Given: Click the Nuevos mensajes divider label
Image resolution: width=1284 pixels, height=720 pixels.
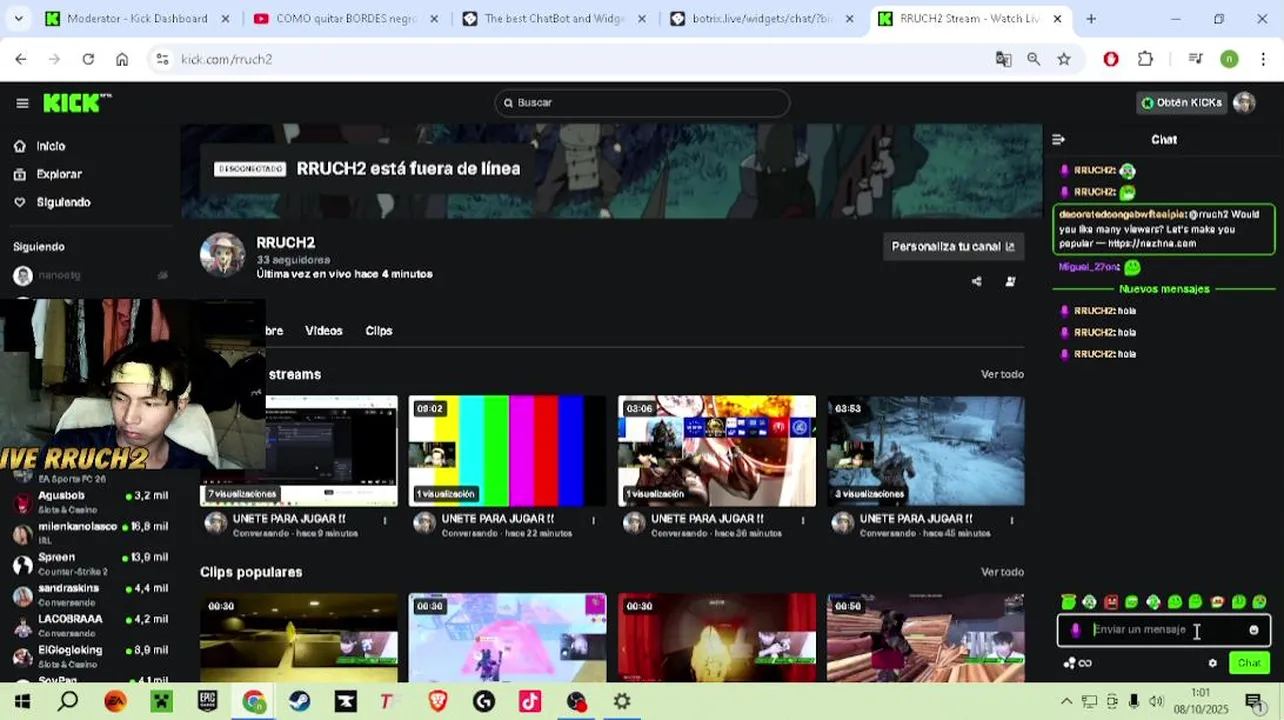Looking at the screenshot, I should click(x=1164, y=289).
